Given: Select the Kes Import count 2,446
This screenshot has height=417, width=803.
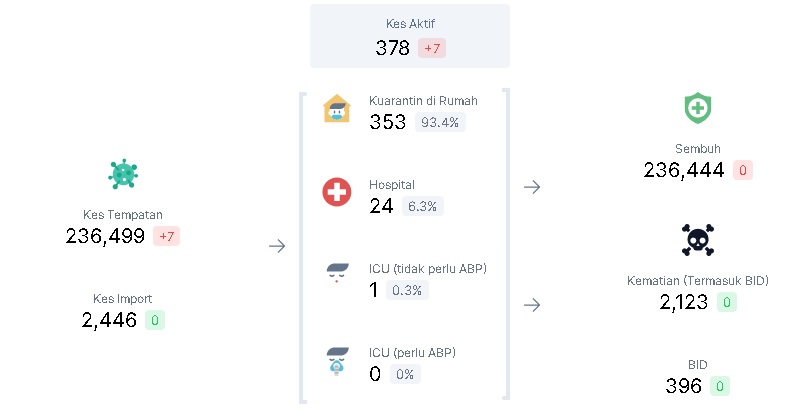Looking at the screenshot, I should coord(109,320).
